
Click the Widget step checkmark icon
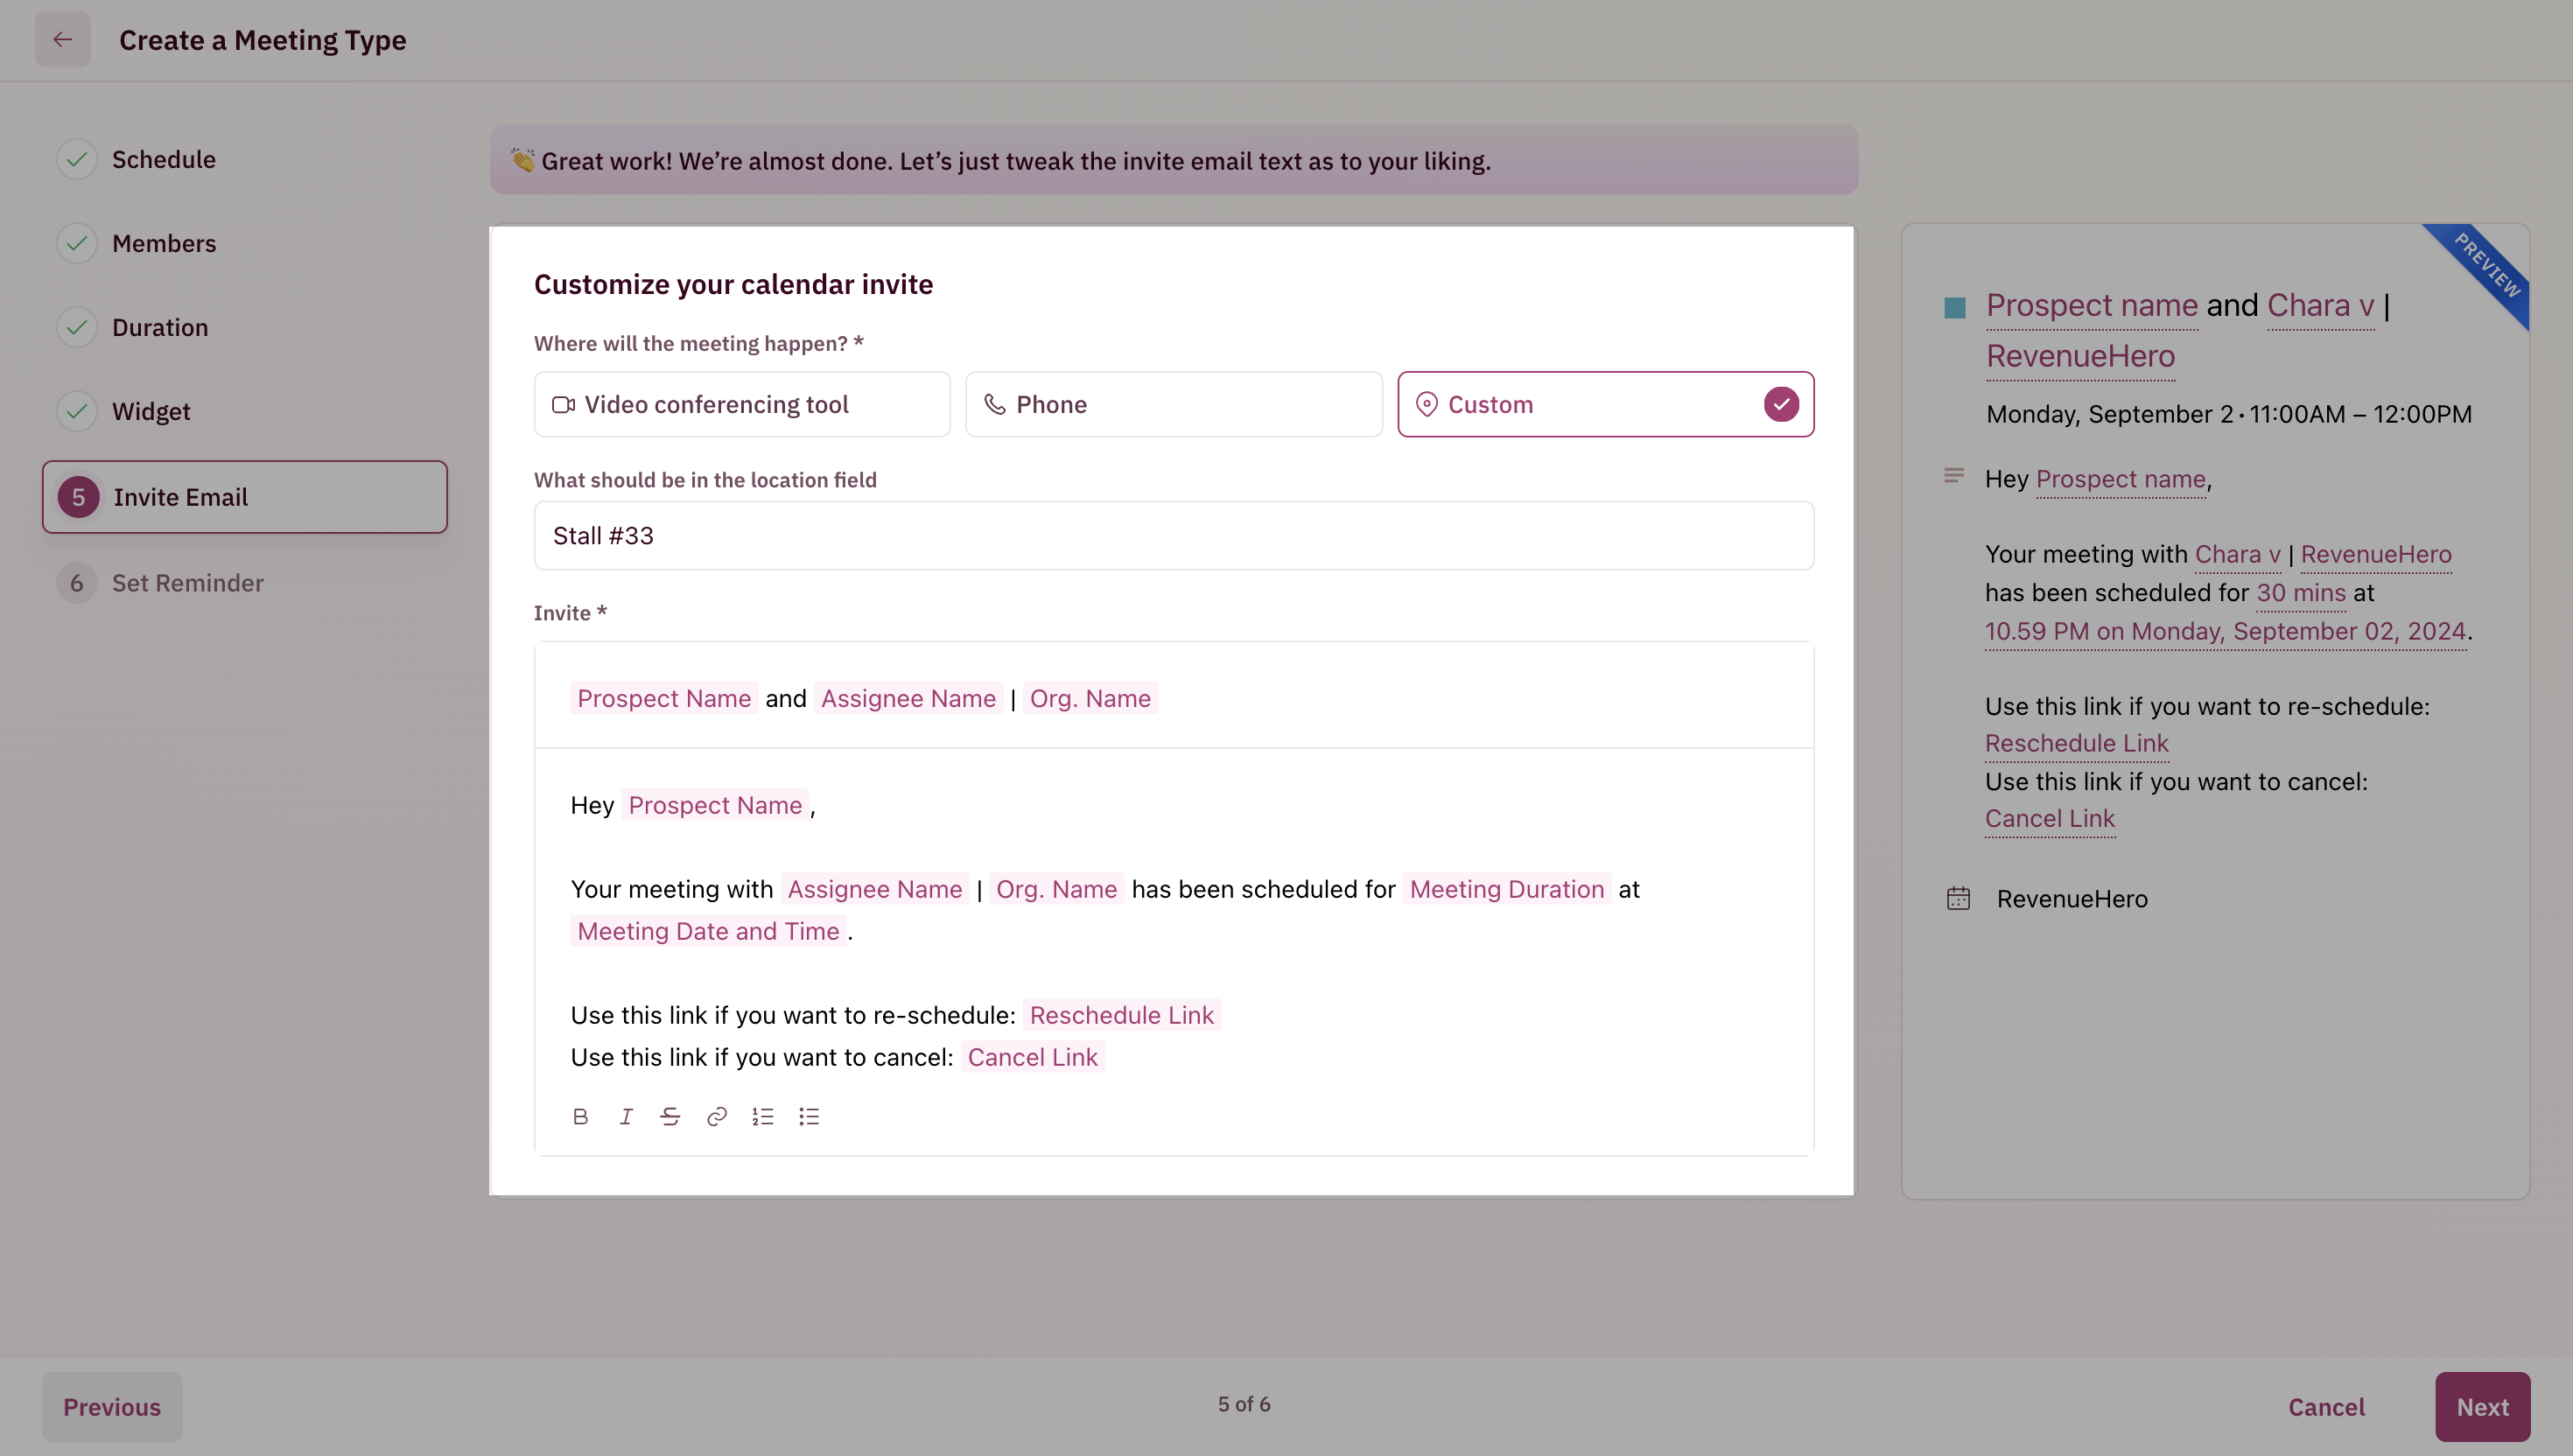click(x=77, y=412)
